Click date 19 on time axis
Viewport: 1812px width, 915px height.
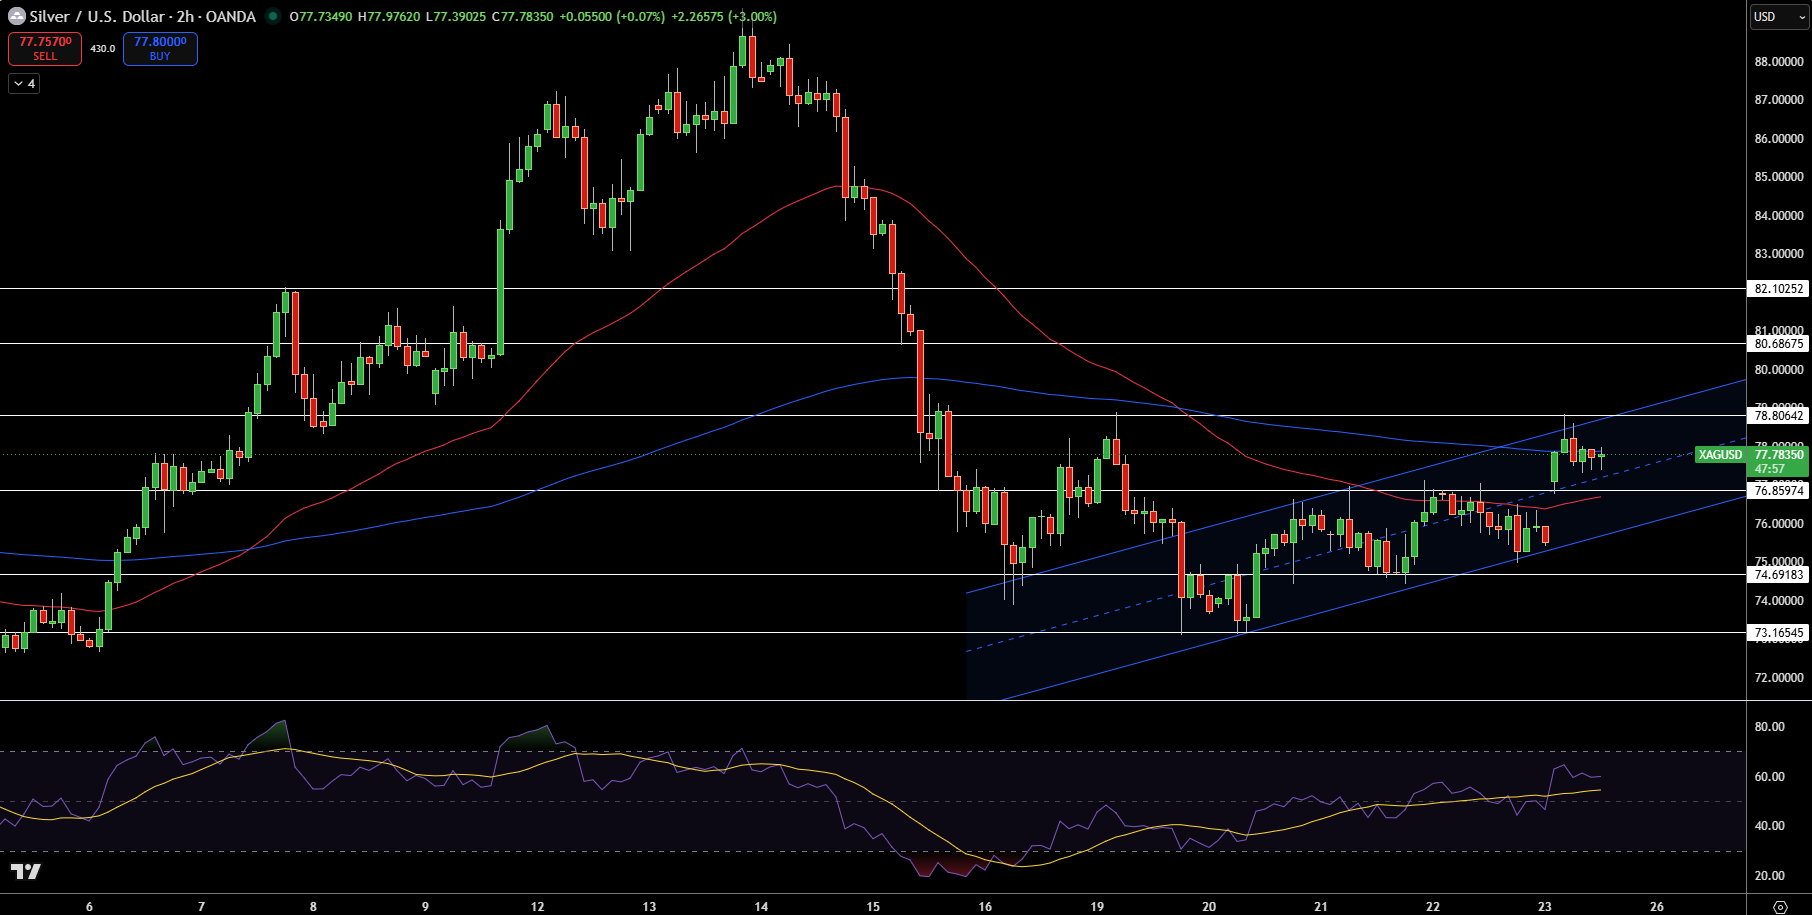click(x=1097, y=907)
